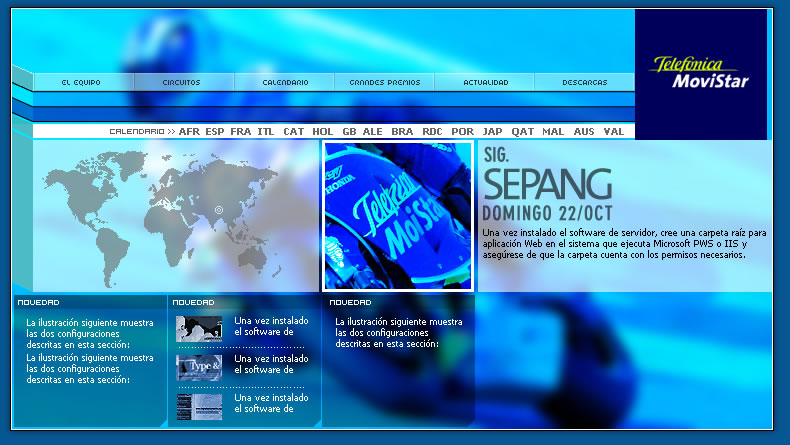Screen dimensions: 790x445
Task: Go to GRANDES PREMIOS section
Action: click(384, 82)
